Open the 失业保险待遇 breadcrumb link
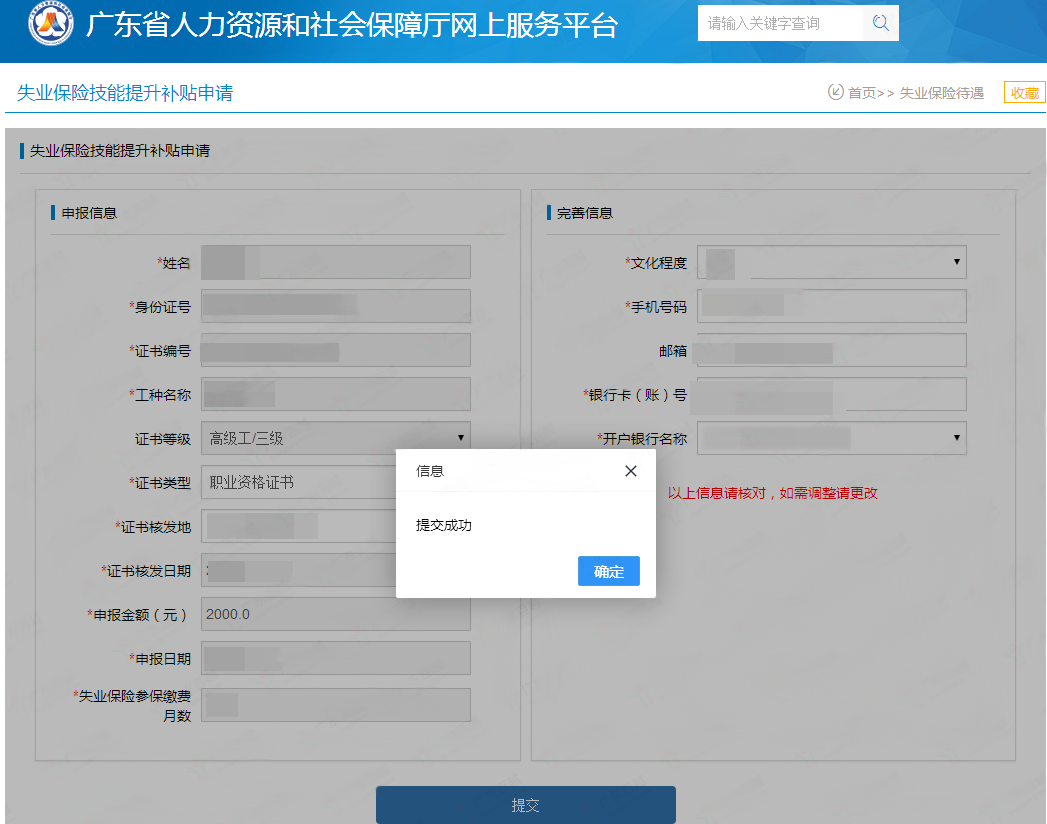This screenshot has height=824, width=1047. [x=941, y=93]
